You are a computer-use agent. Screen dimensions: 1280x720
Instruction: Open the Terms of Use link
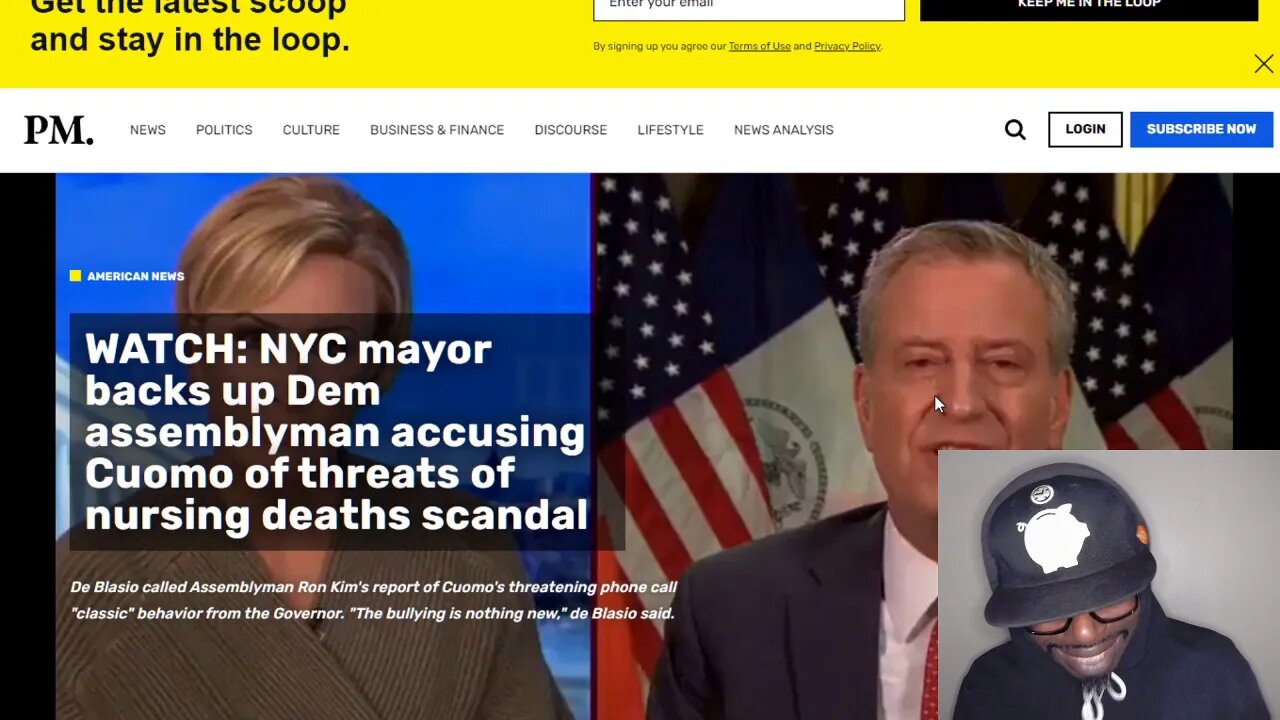(x=759, y=46)
